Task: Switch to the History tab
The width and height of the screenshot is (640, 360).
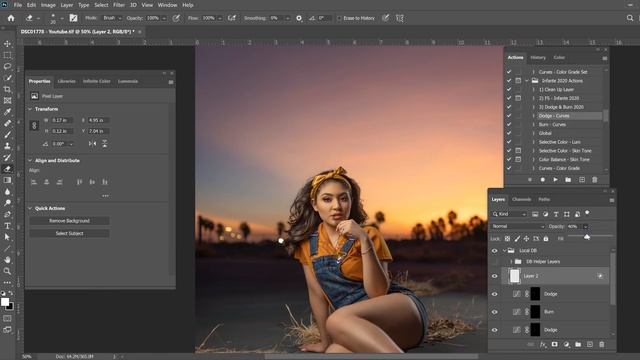Action: 538,58
